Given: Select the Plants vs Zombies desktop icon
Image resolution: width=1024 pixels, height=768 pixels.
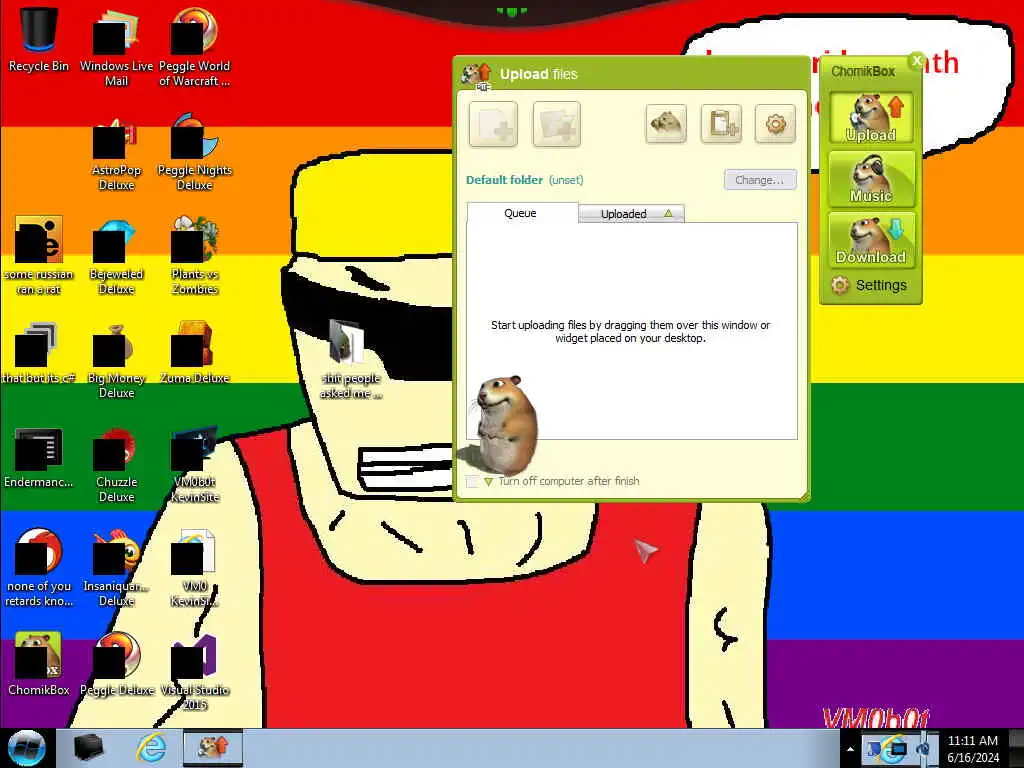Looking at the screenshot, I should (194, 255).
